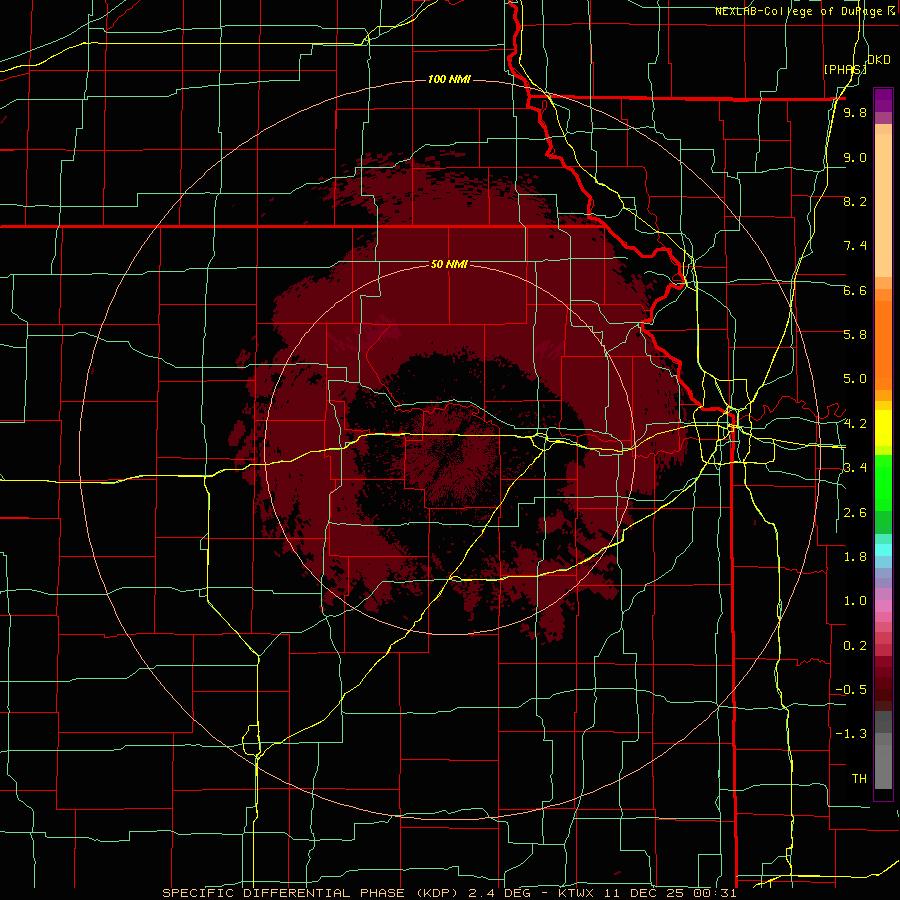Click the 1.0 value on the scale
The image size is (900, 900).
click(855, 601)
